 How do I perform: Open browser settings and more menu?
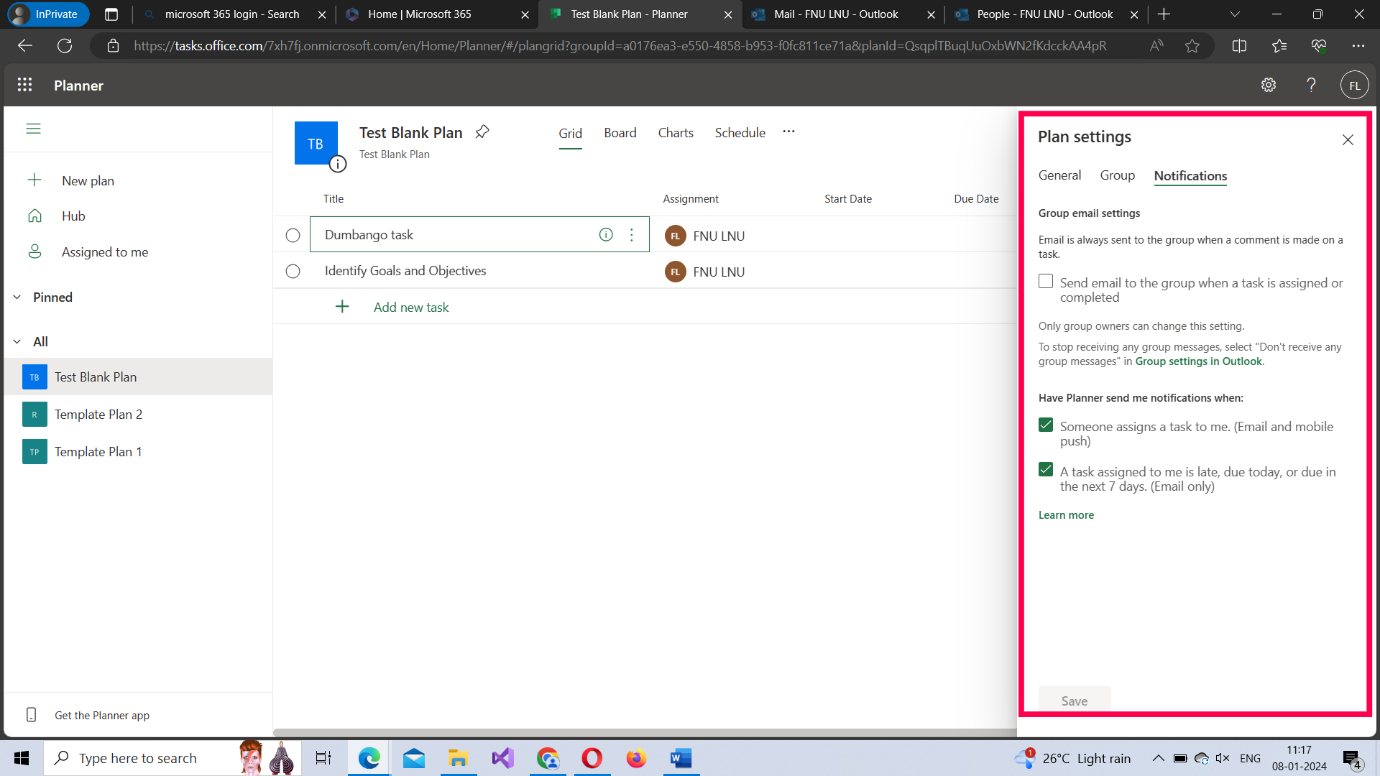[x=1357, y=46]
